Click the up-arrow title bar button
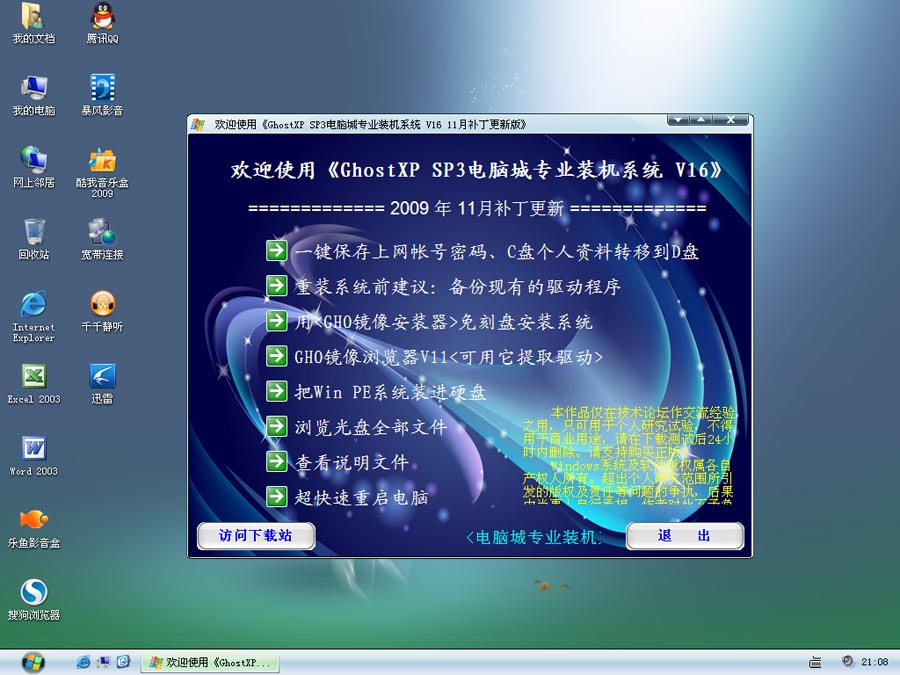The image size is (900, 675). click(x=701, y=119)
